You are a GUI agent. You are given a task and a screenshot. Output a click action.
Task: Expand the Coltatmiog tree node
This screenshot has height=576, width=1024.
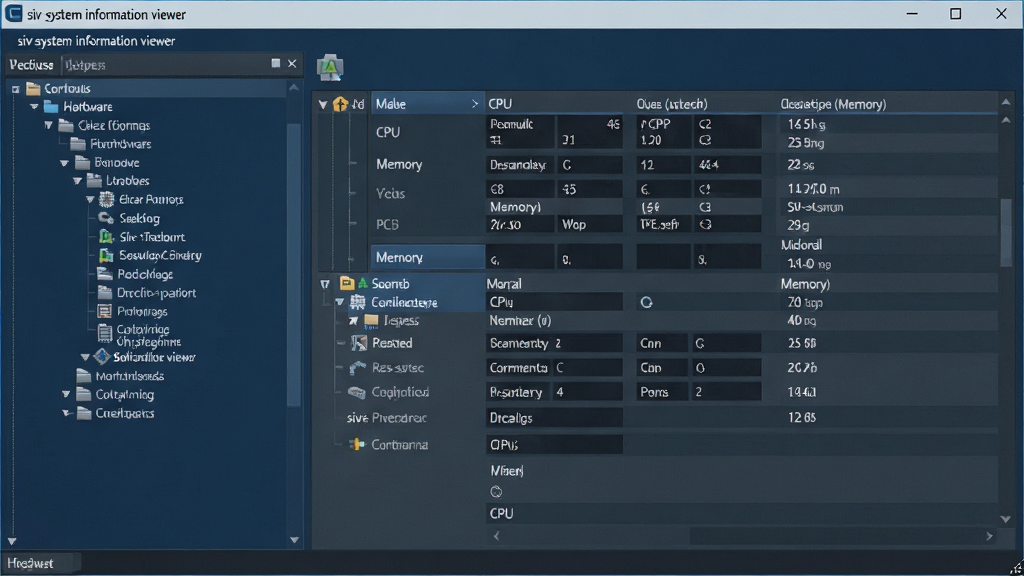tap(66, 394)
